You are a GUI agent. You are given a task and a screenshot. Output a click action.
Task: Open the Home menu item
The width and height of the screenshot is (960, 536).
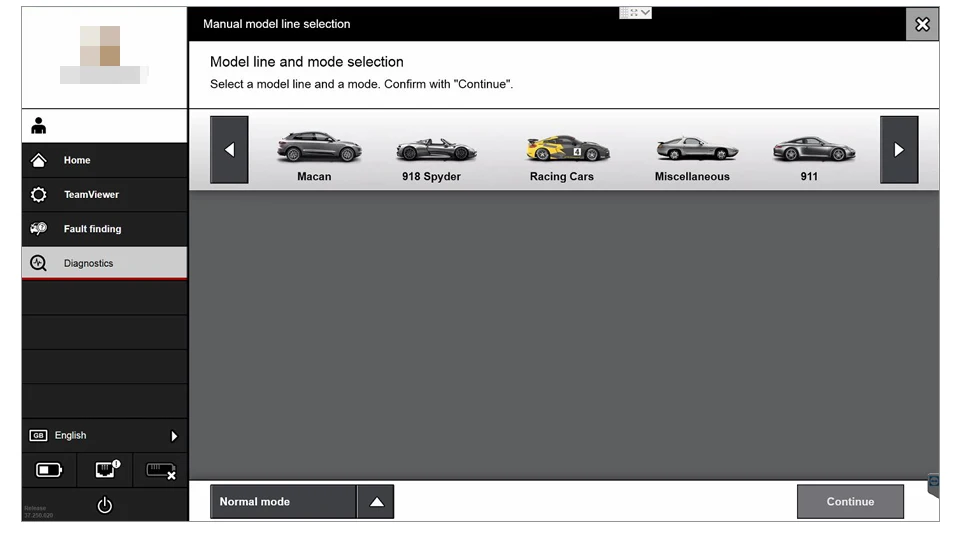point(105,160)
